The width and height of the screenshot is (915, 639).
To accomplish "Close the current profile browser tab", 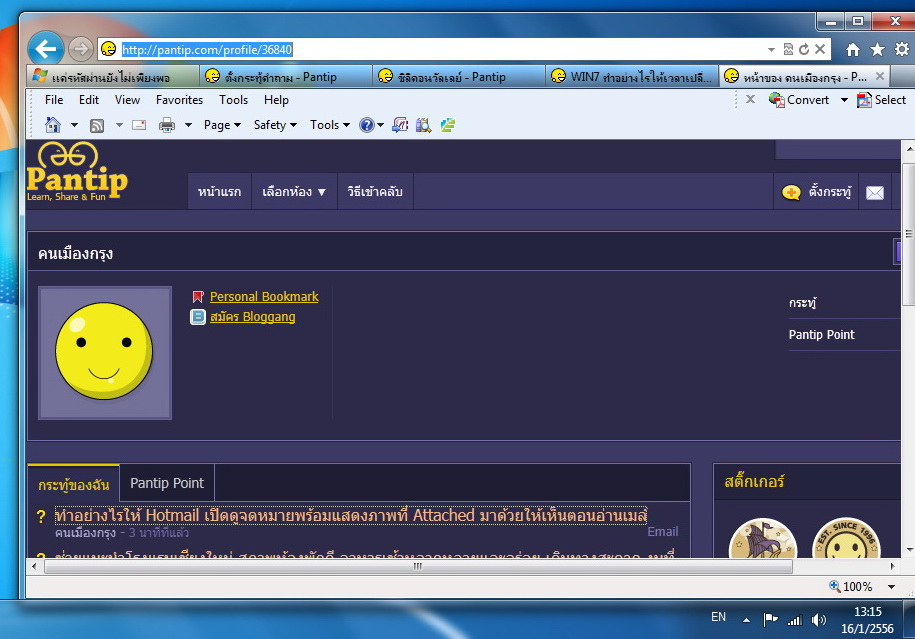I will 880,76.
